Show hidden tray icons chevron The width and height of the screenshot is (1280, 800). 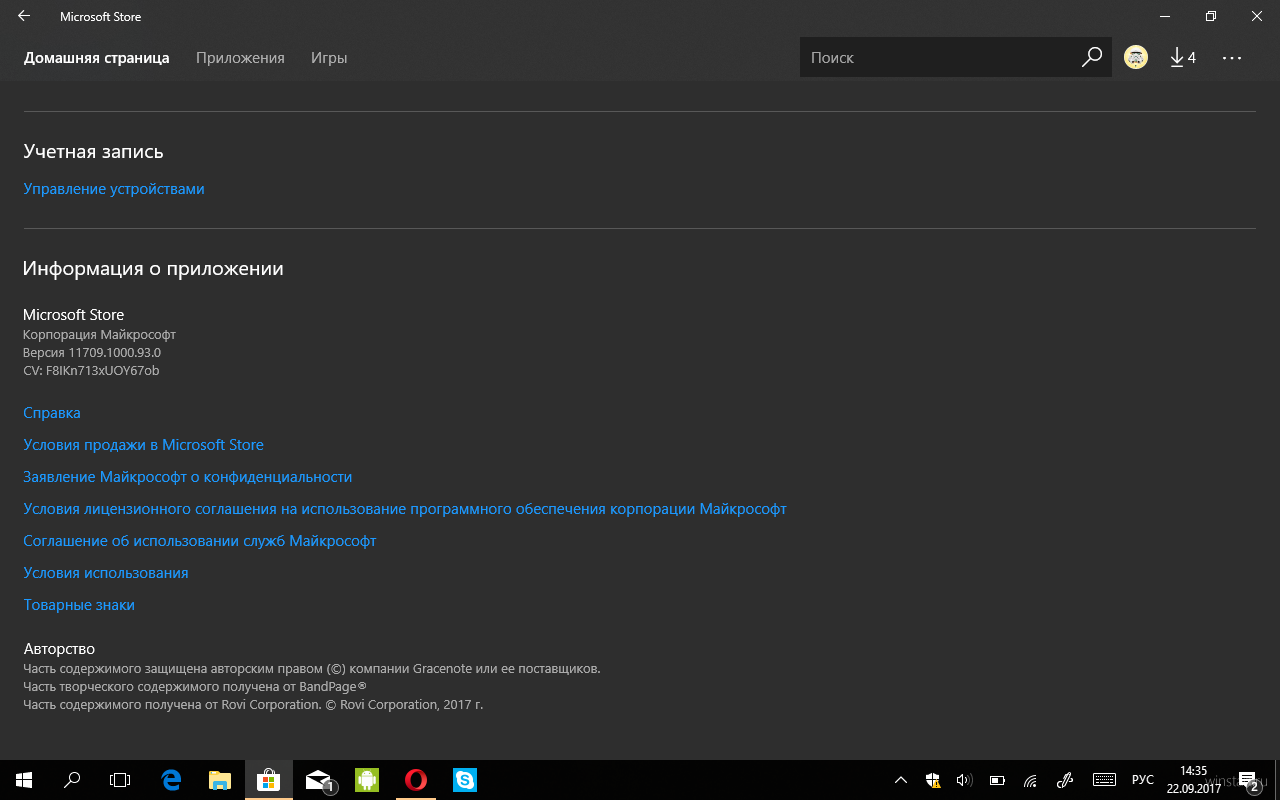(x=901, y=780)
